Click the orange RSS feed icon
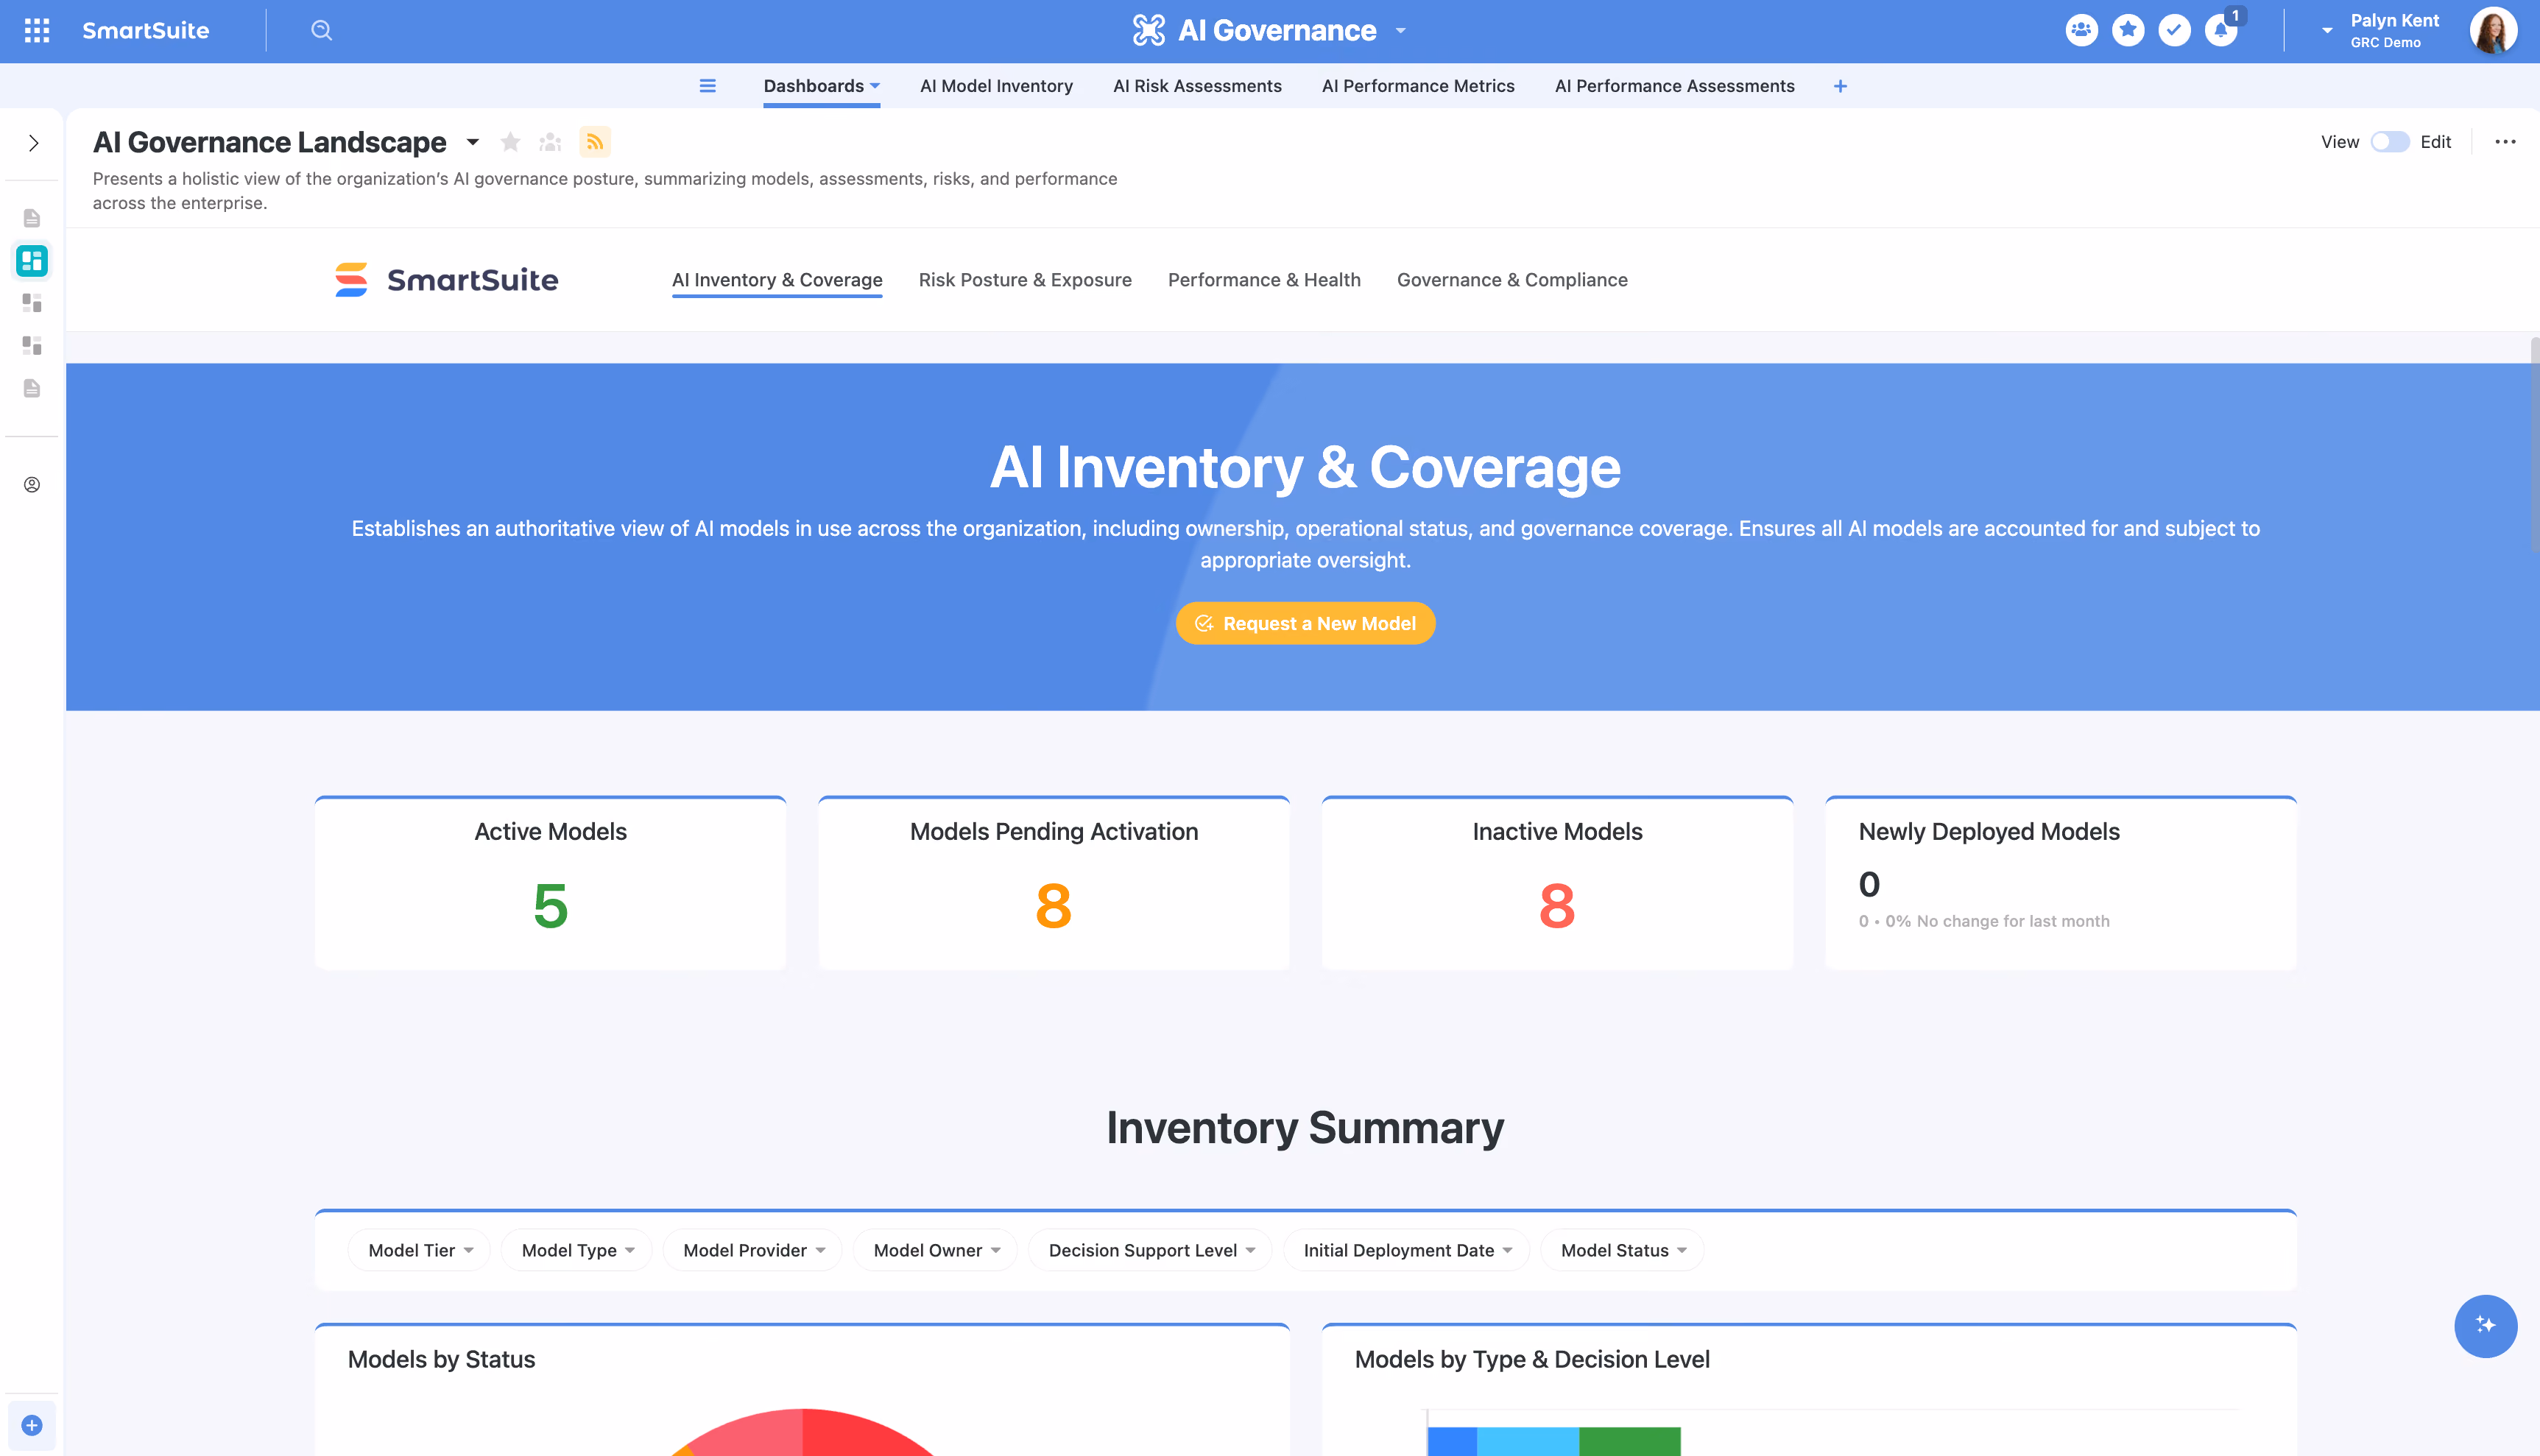 click(x=595, y=142)
